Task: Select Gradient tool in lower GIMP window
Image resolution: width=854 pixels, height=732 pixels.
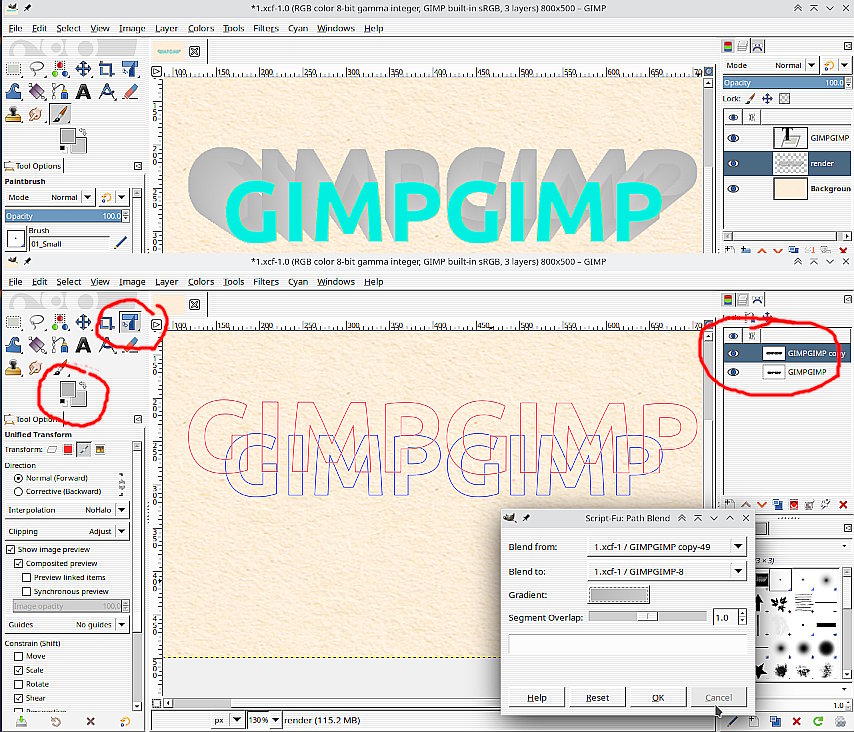Action: click(x=37, y=345)
